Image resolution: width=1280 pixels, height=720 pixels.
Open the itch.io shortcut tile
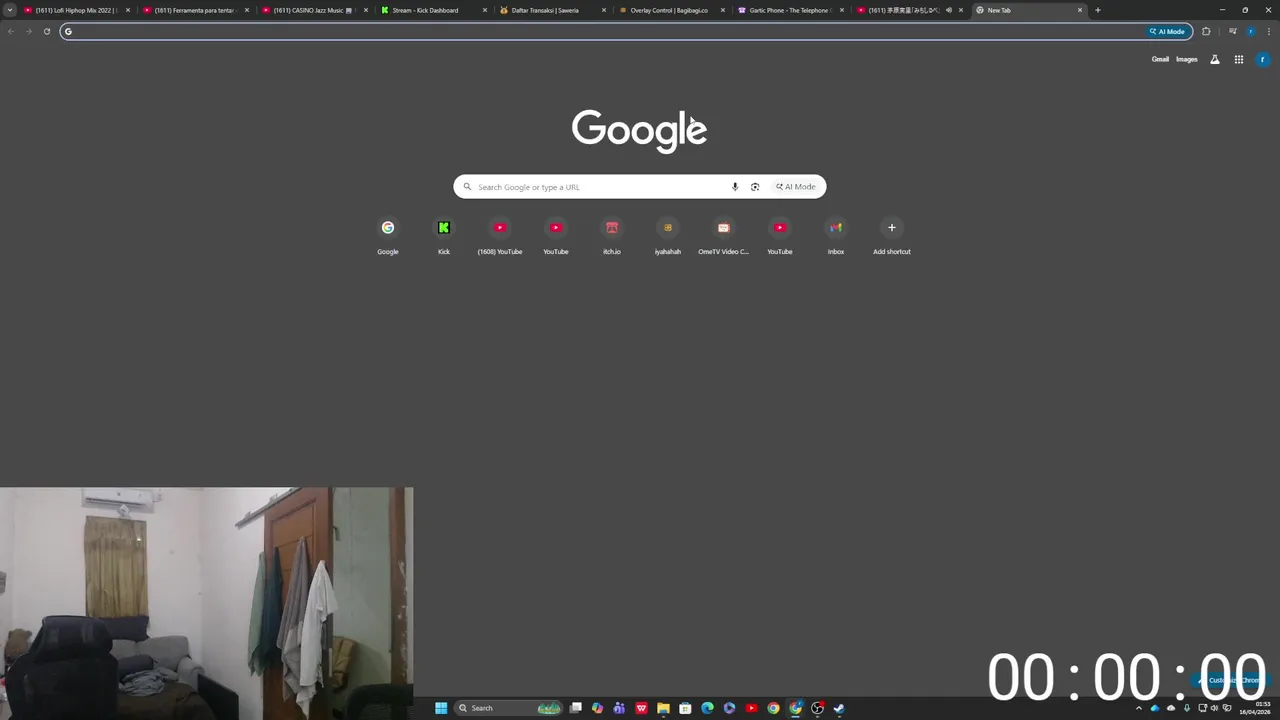coord(612,237)
